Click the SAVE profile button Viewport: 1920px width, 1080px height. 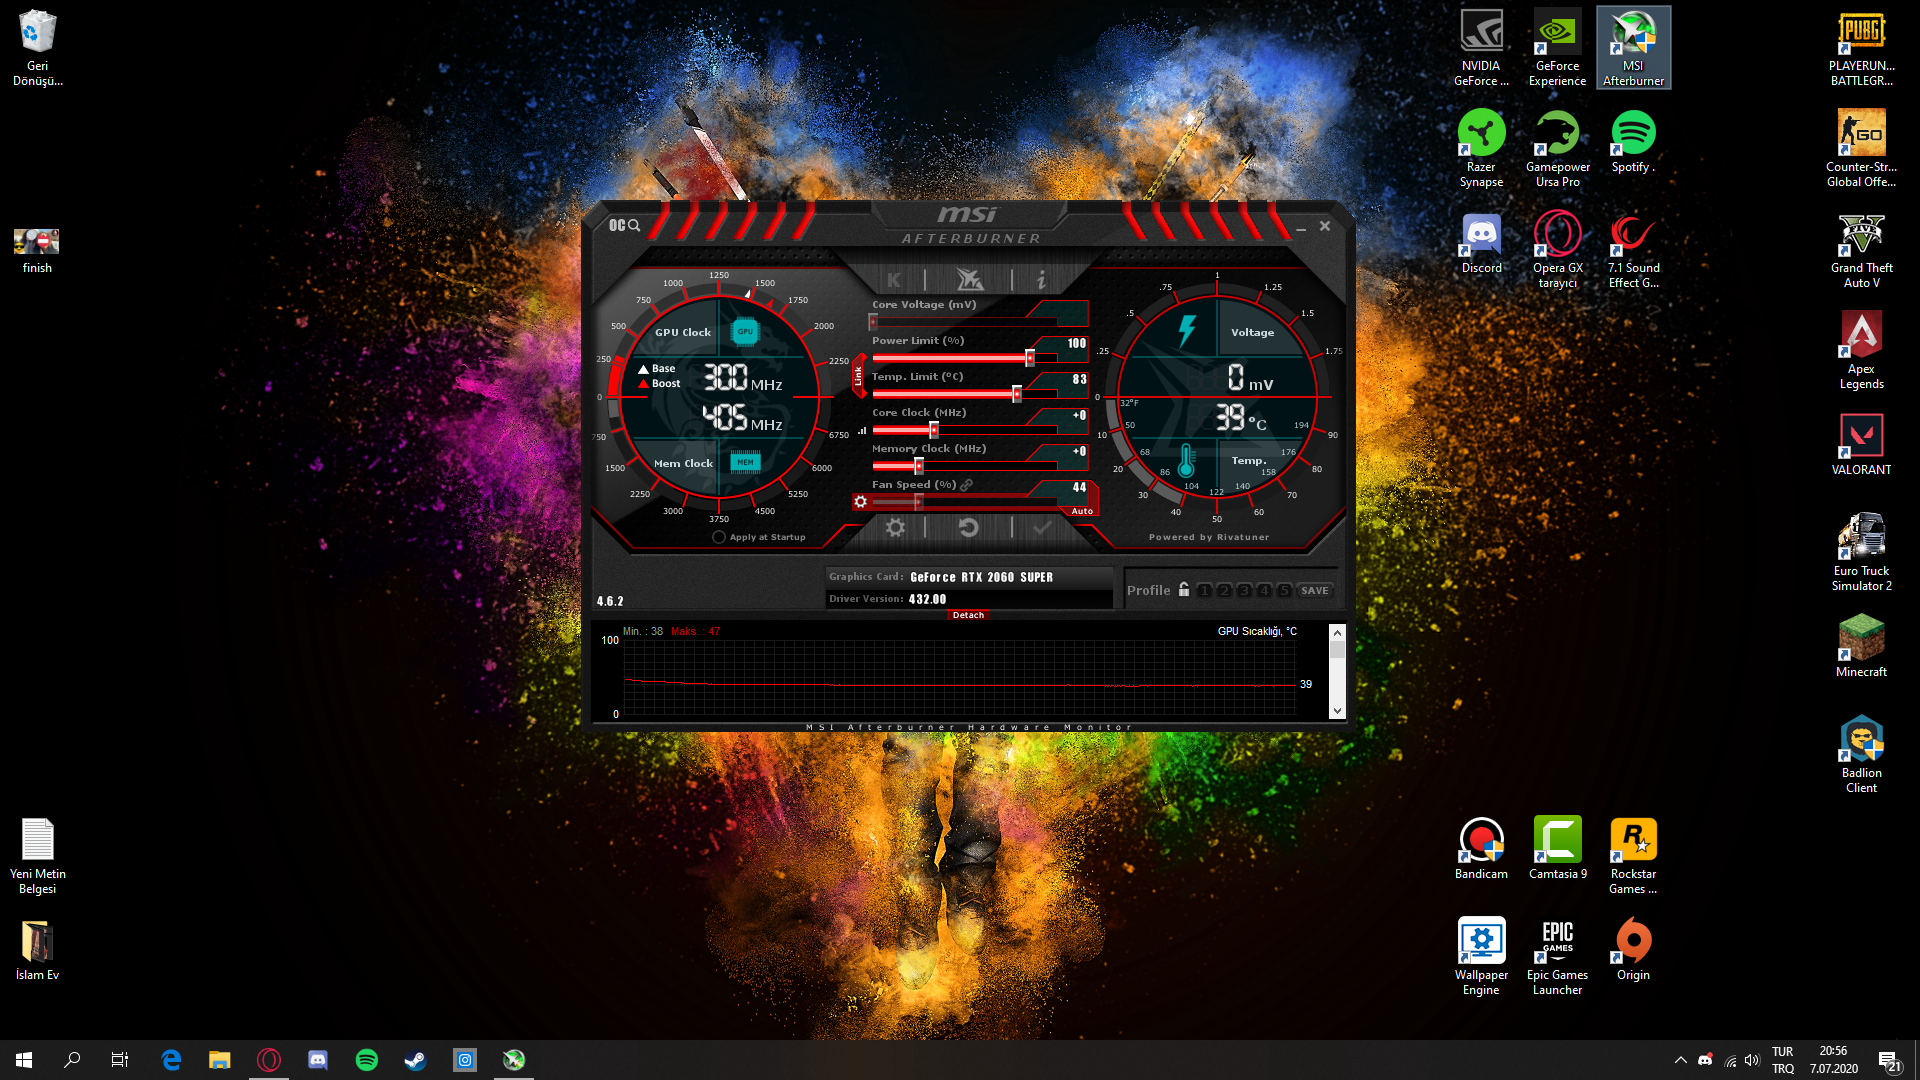point(1315,591)
